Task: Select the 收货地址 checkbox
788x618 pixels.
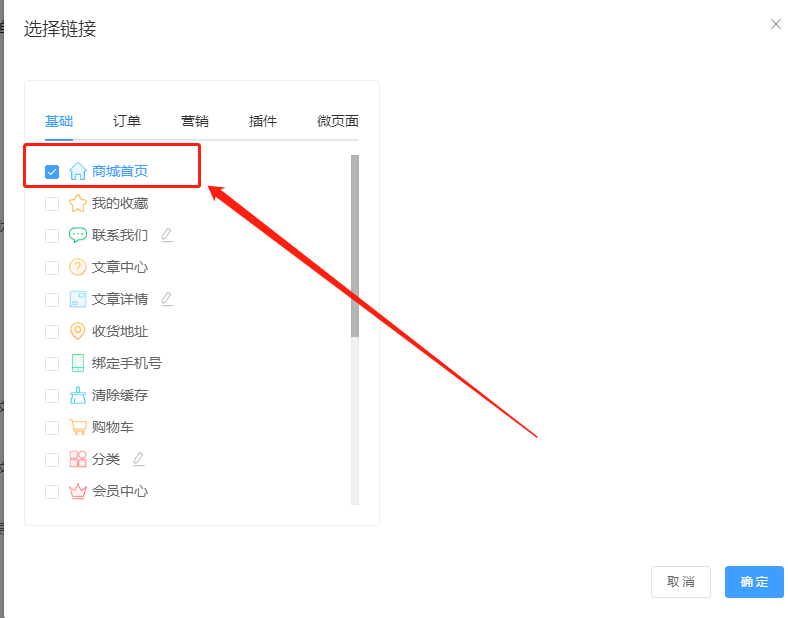Action: click(52, 332)
